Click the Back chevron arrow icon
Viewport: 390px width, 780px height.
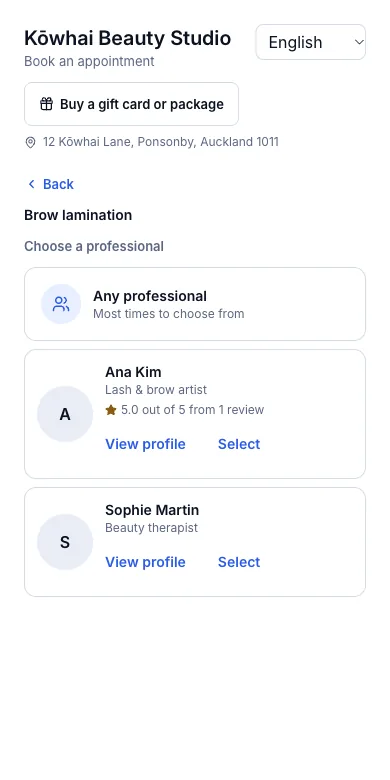click(31, 184)
